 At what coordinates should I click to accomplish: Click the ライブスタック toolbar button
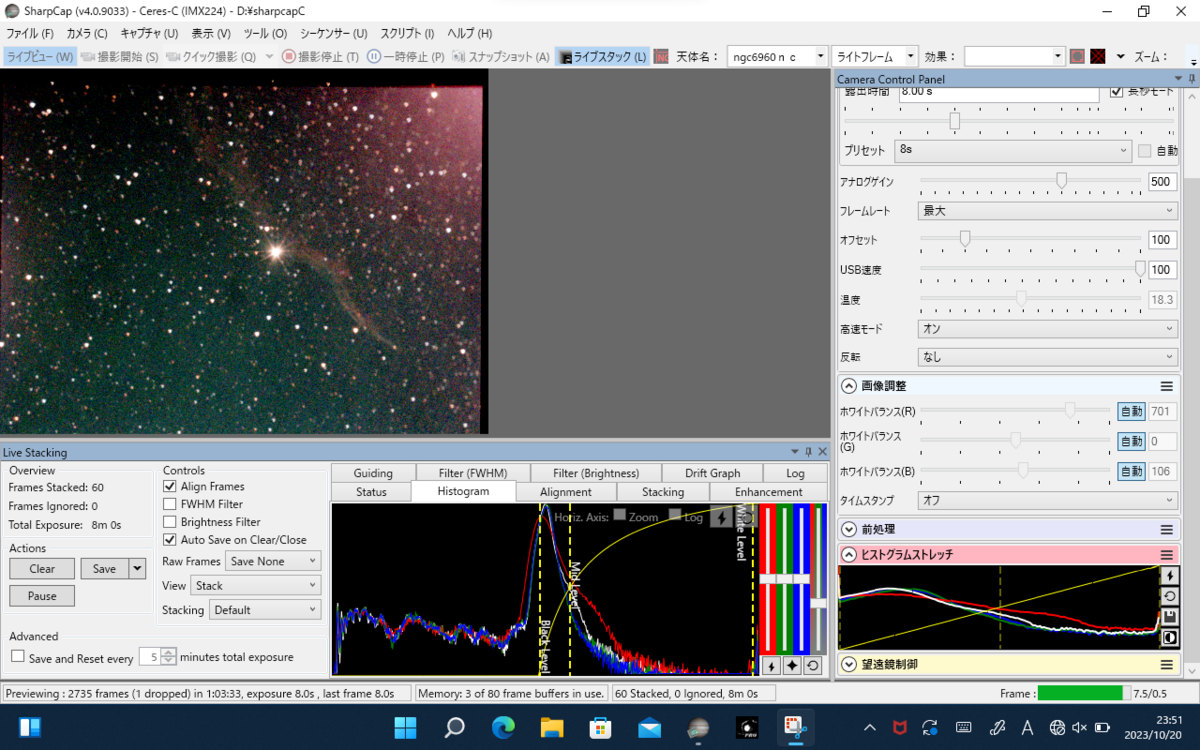[603, 57]
